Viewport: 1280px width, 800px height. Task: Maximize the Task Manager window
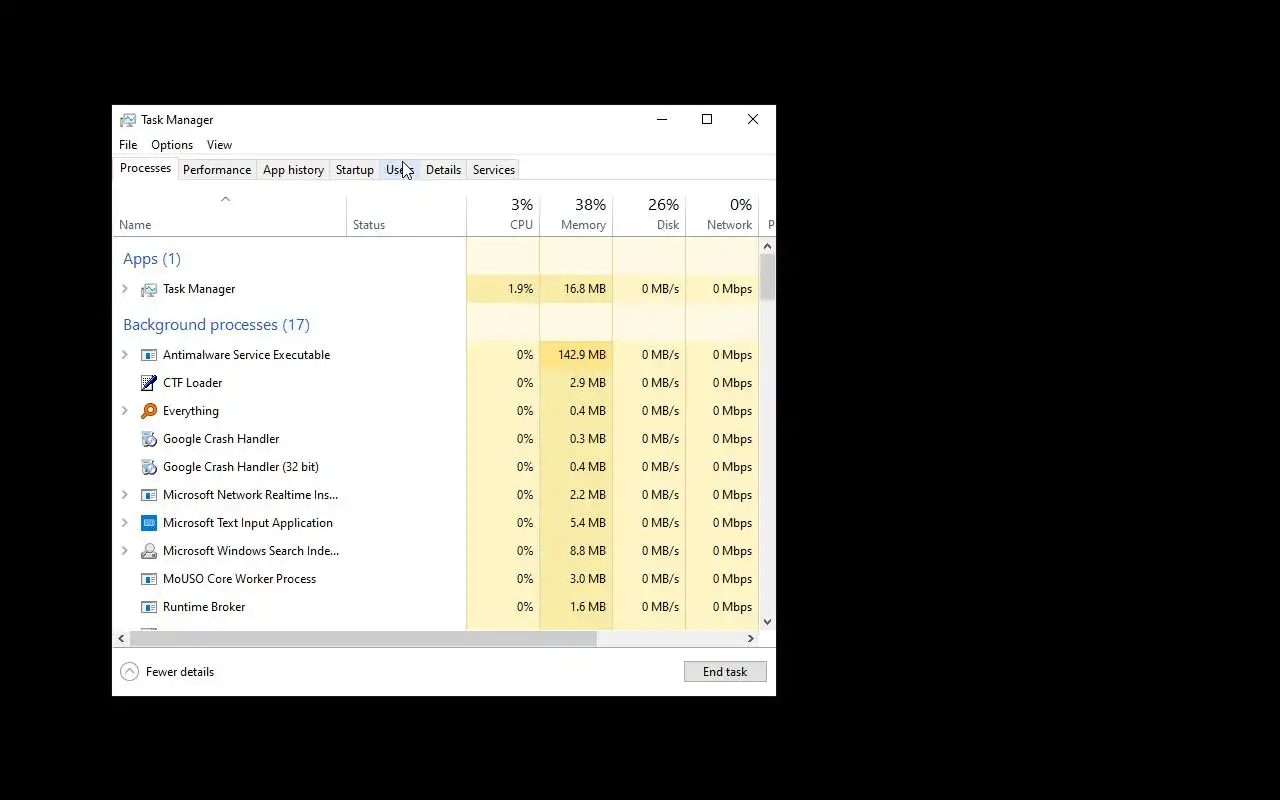coord(707,119)
